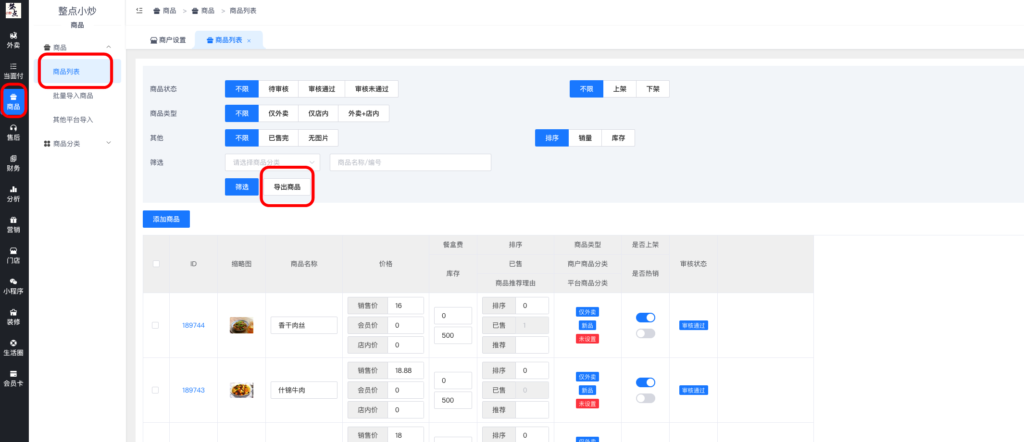
Task: Collapse the 商品 menu group
Action: [76, 47]
